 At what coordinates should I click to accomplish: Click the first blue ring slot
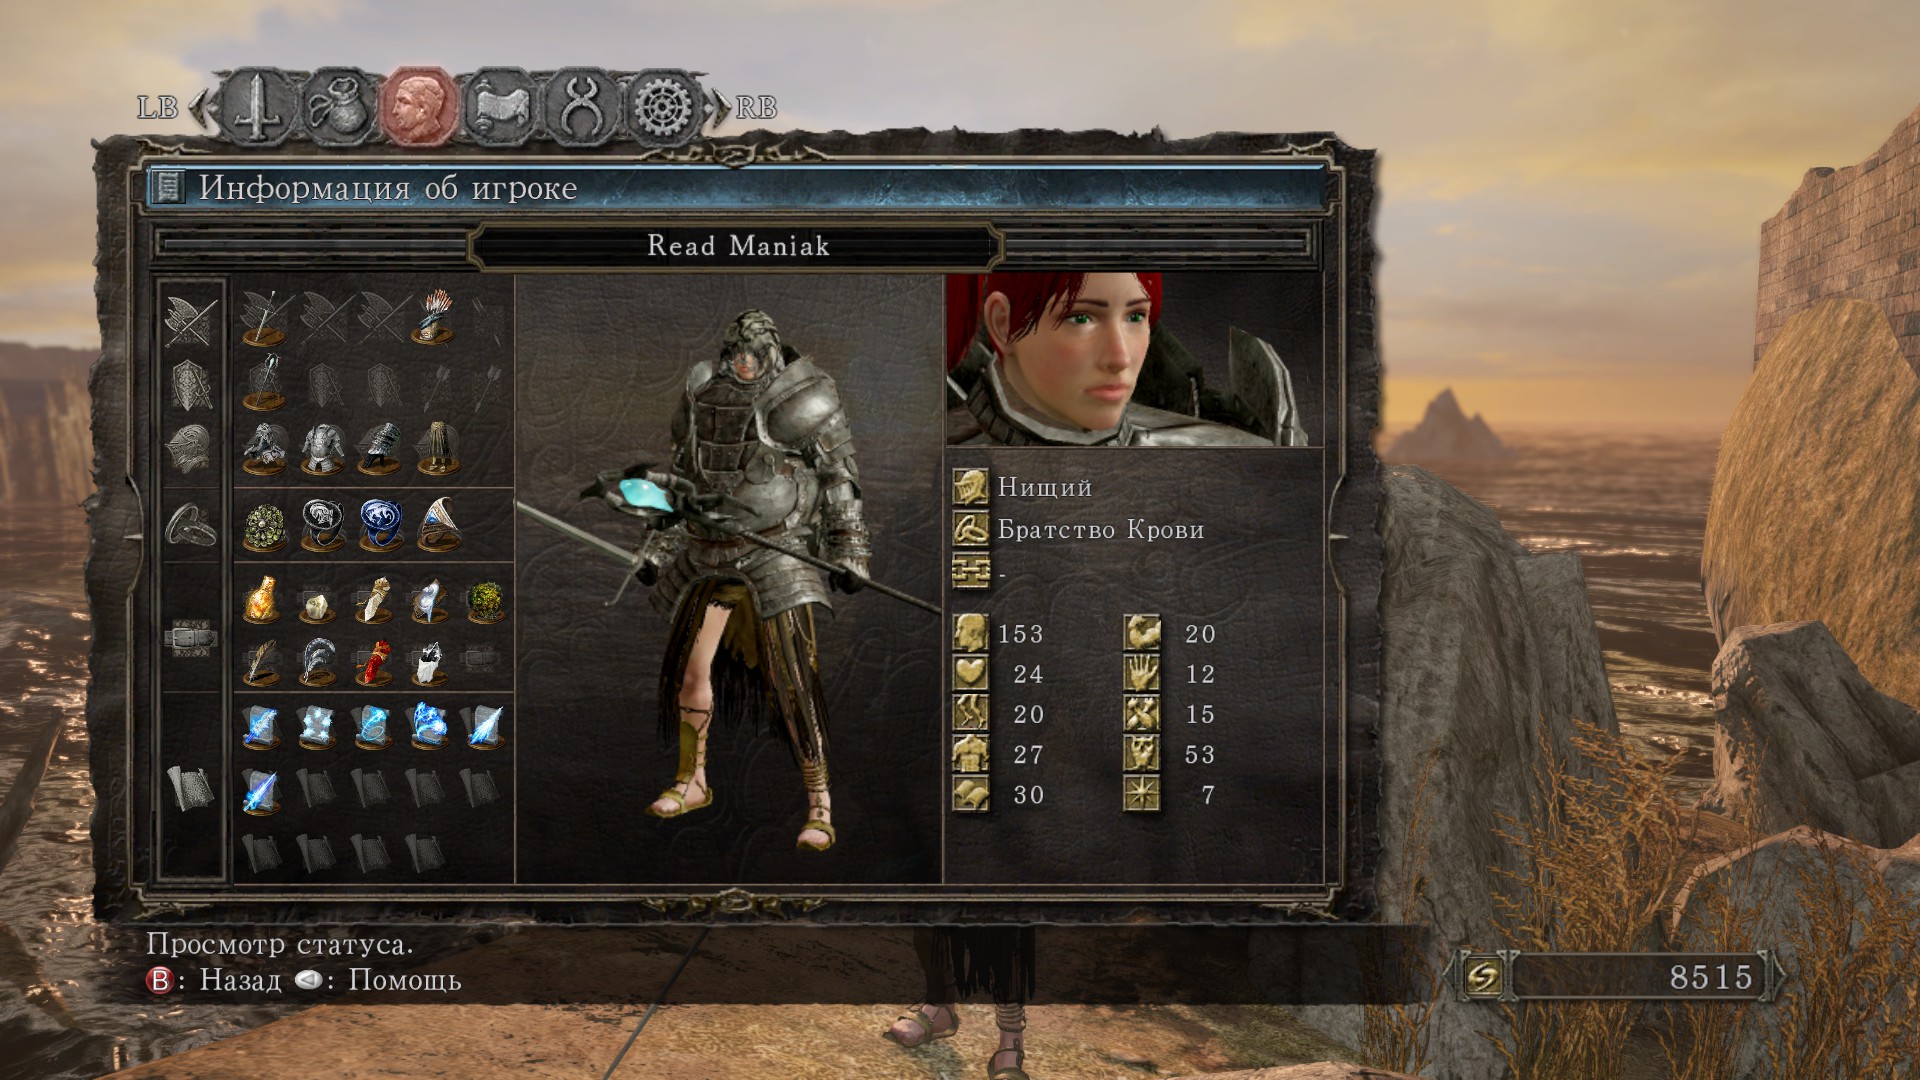(x=379, y=525)
